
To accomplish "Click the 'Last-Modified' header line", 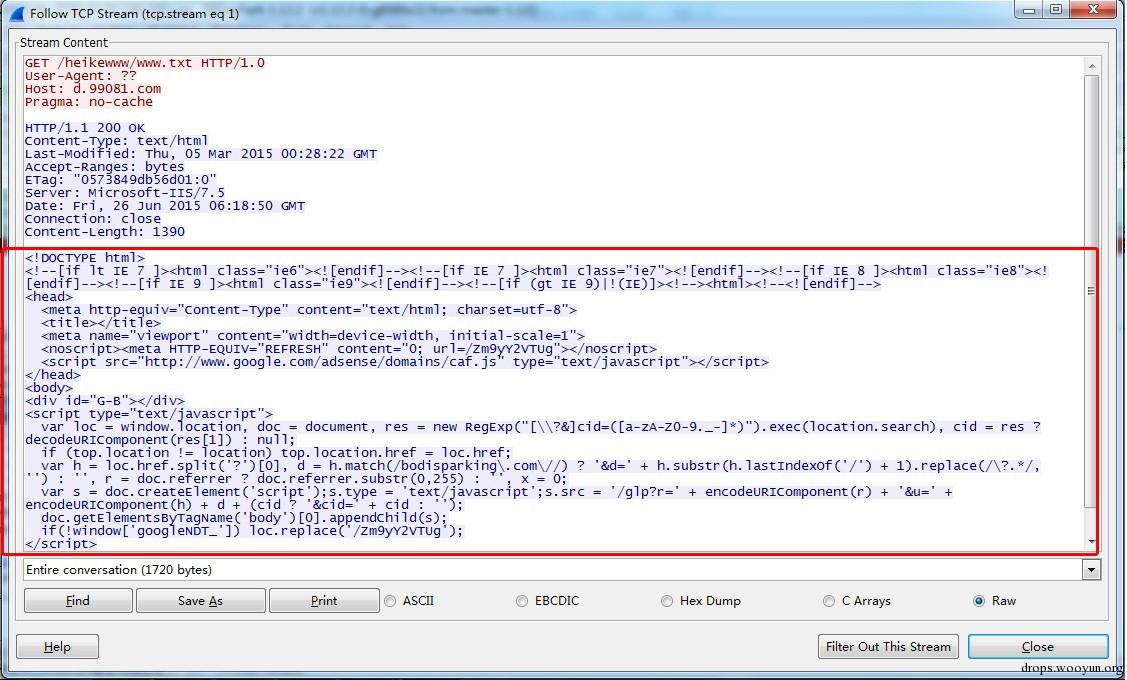I will pos(201,154).
